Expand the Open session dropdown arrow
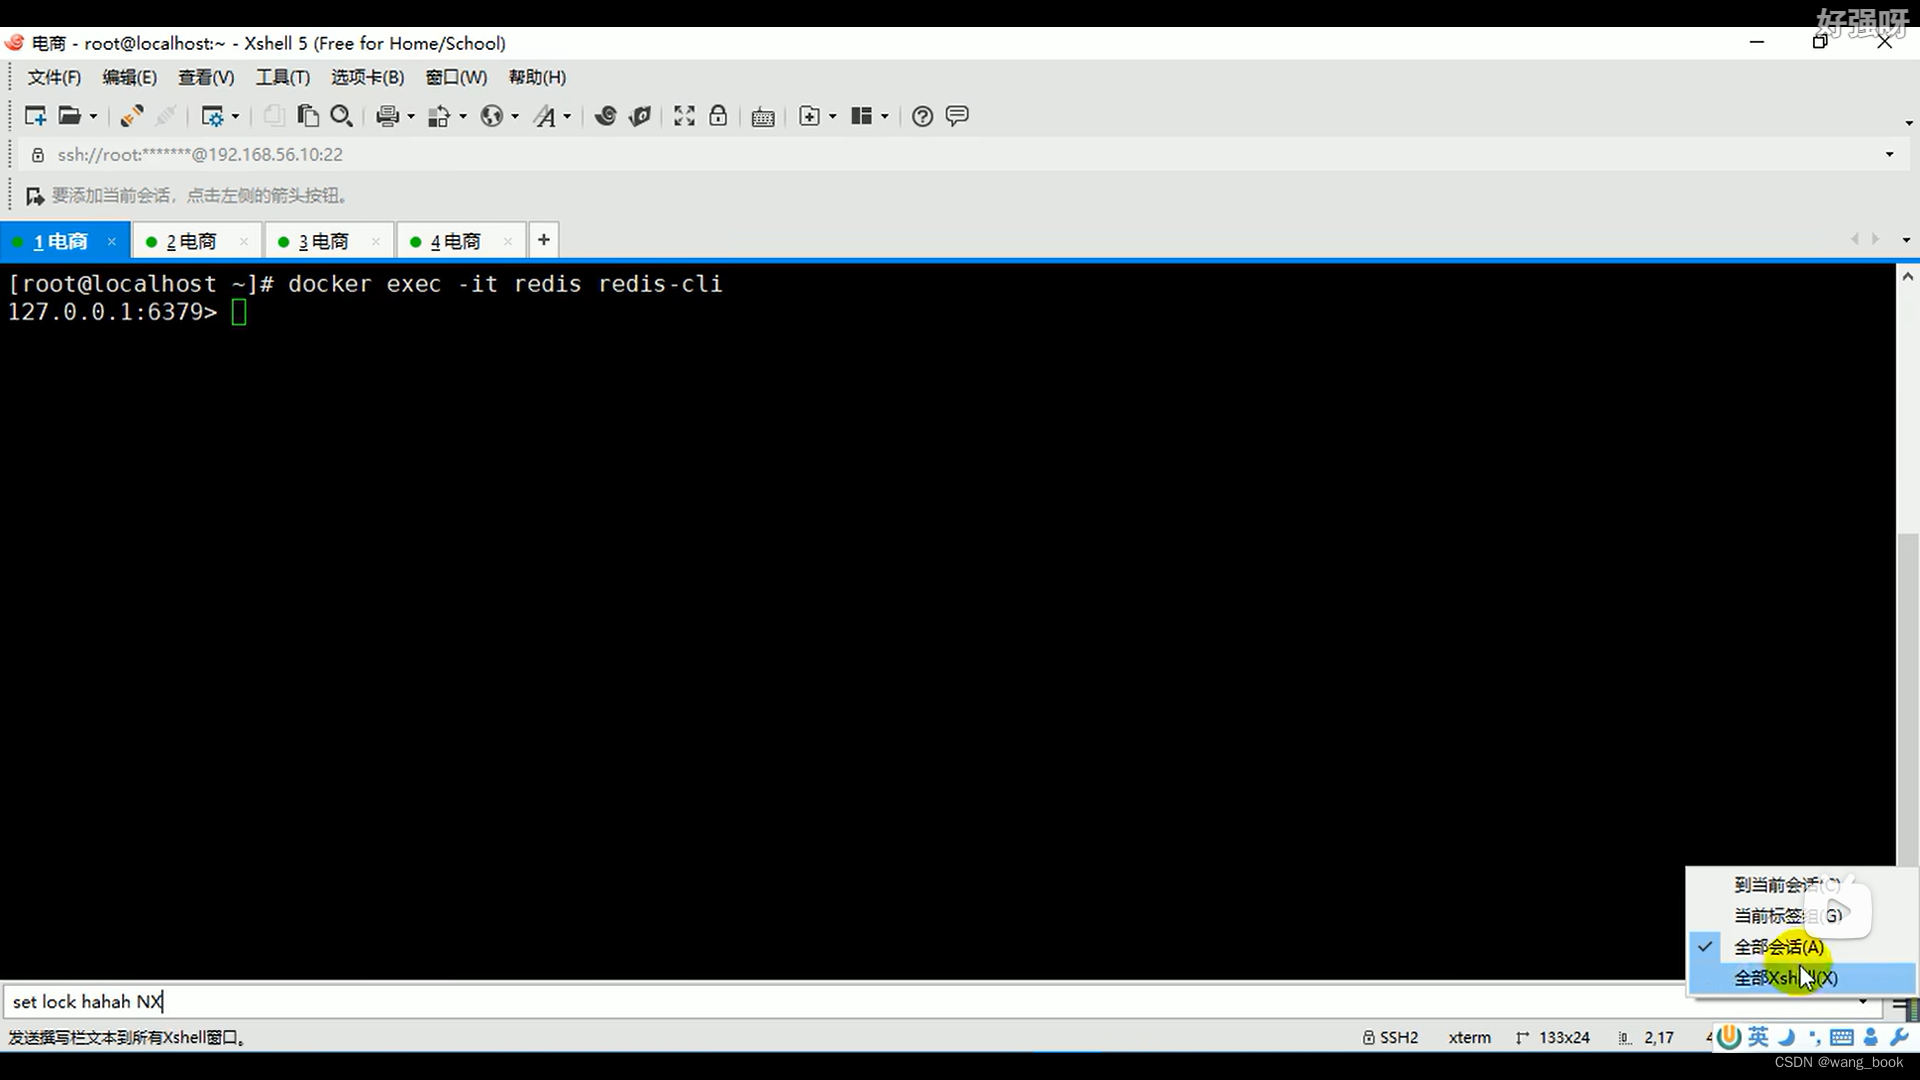This screenshot has height=1080, width=1920. coord(93,117)
